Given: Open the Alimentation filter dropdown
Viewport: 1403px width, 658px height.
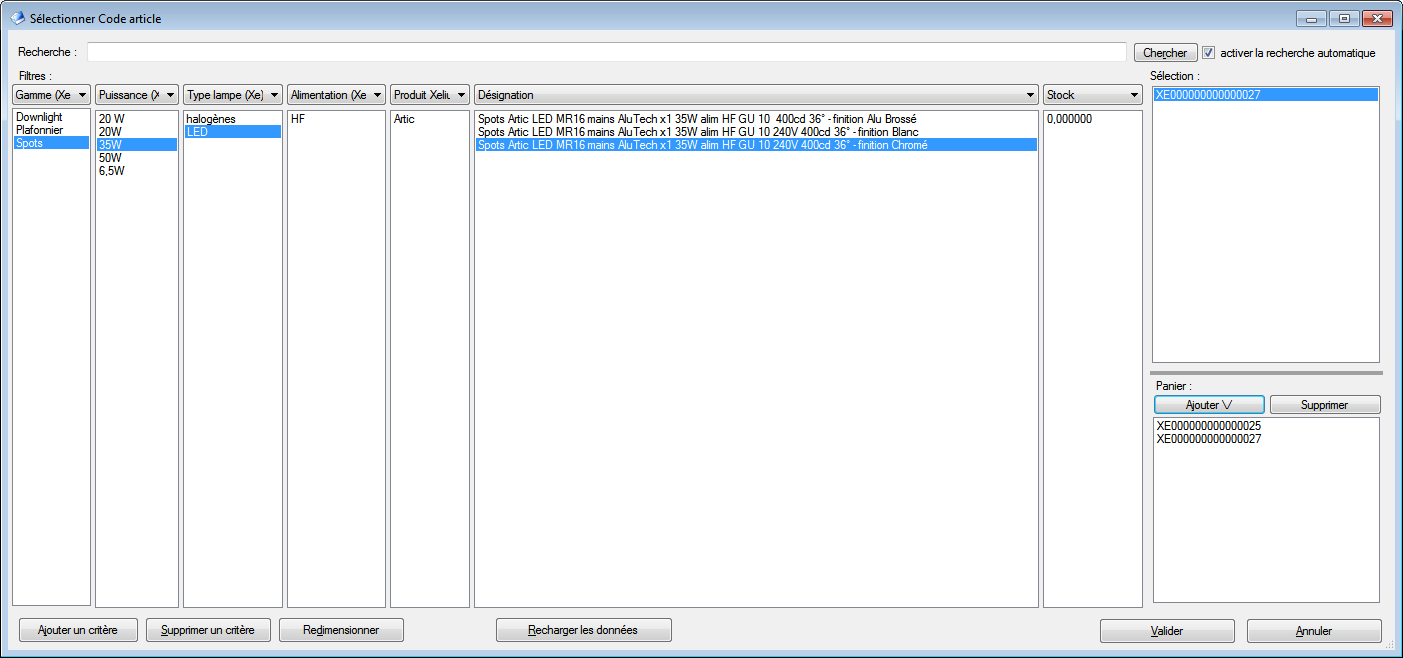Looking at the screenshot, I should 336,95.
